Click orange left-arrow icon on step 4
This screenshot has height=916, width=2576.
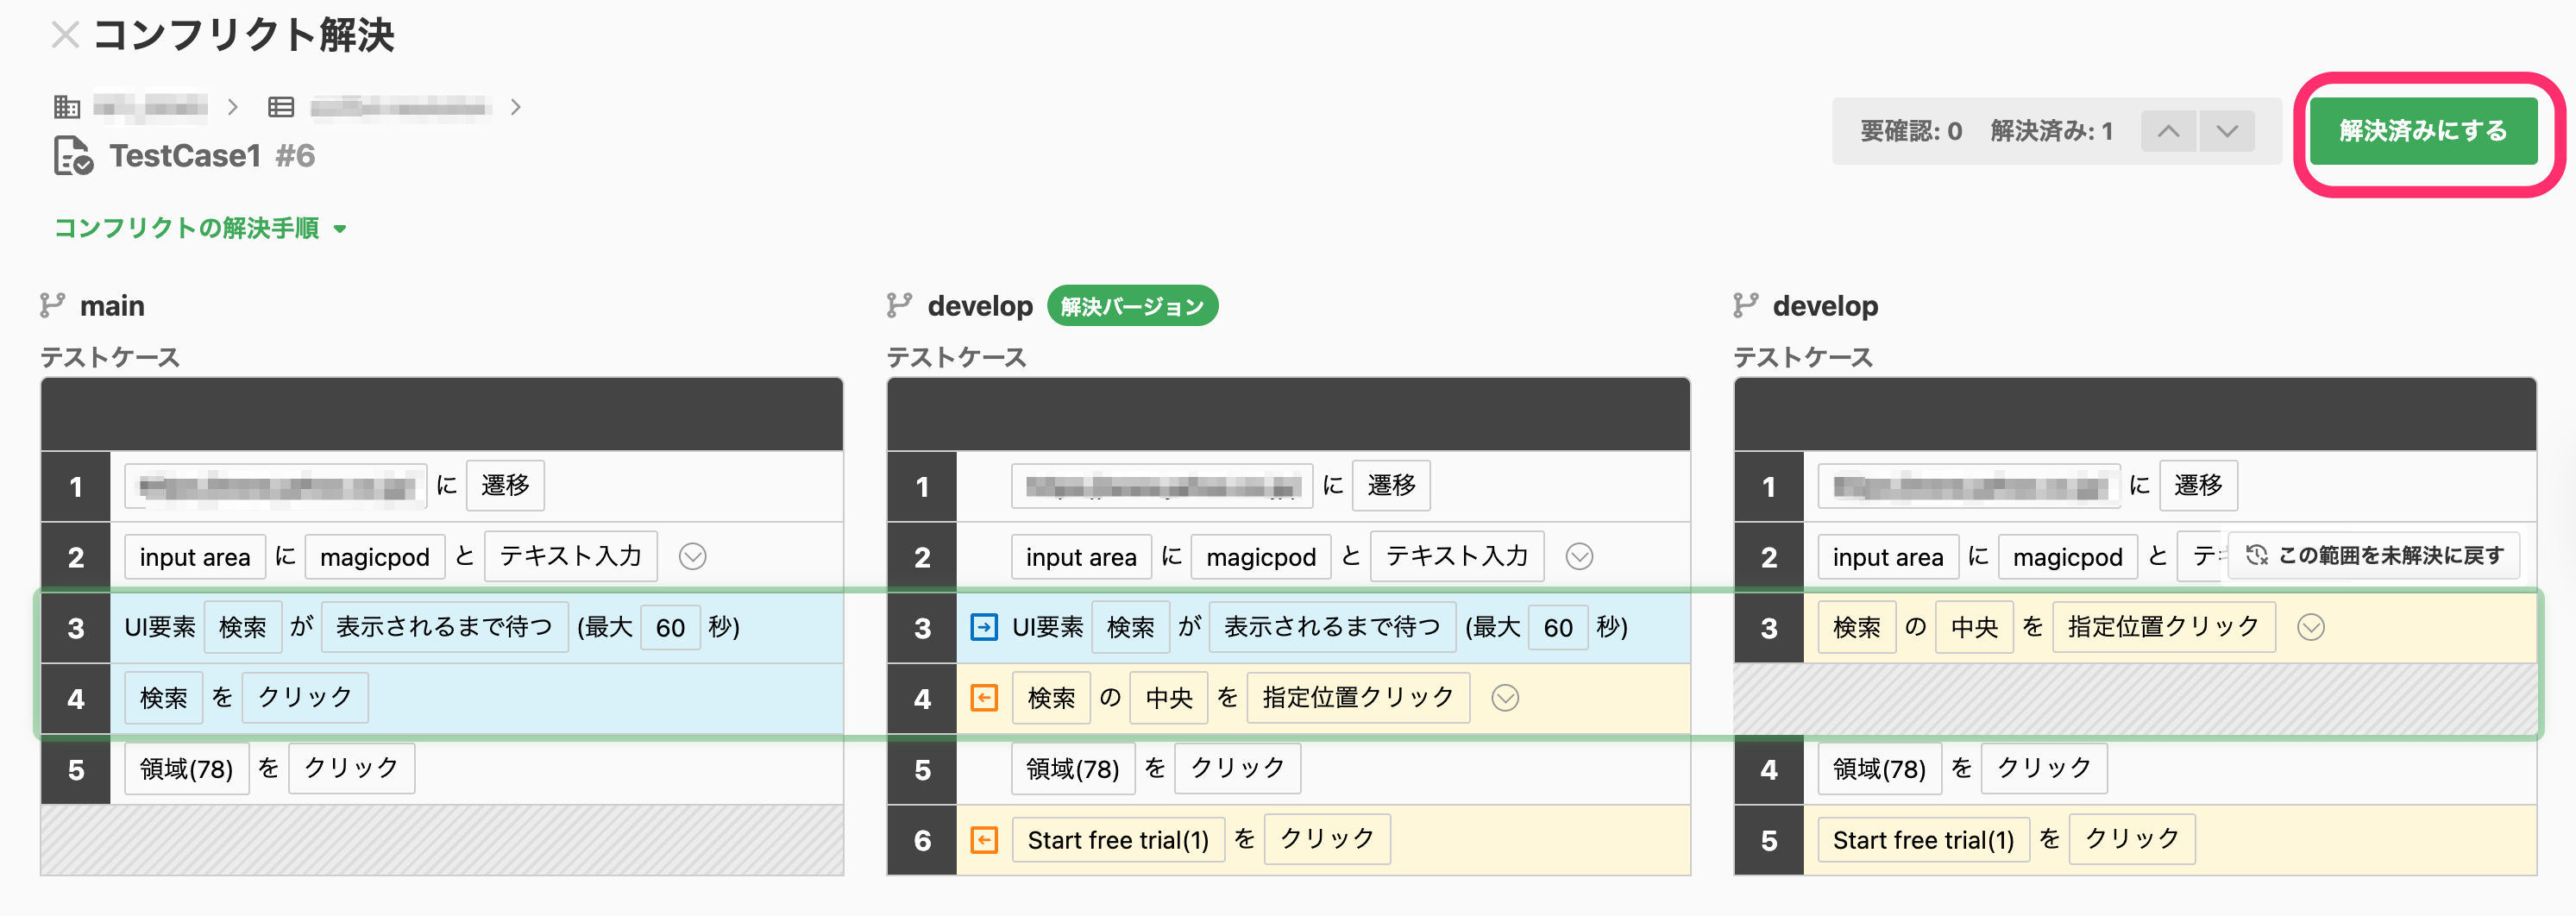tap(984, 698)
